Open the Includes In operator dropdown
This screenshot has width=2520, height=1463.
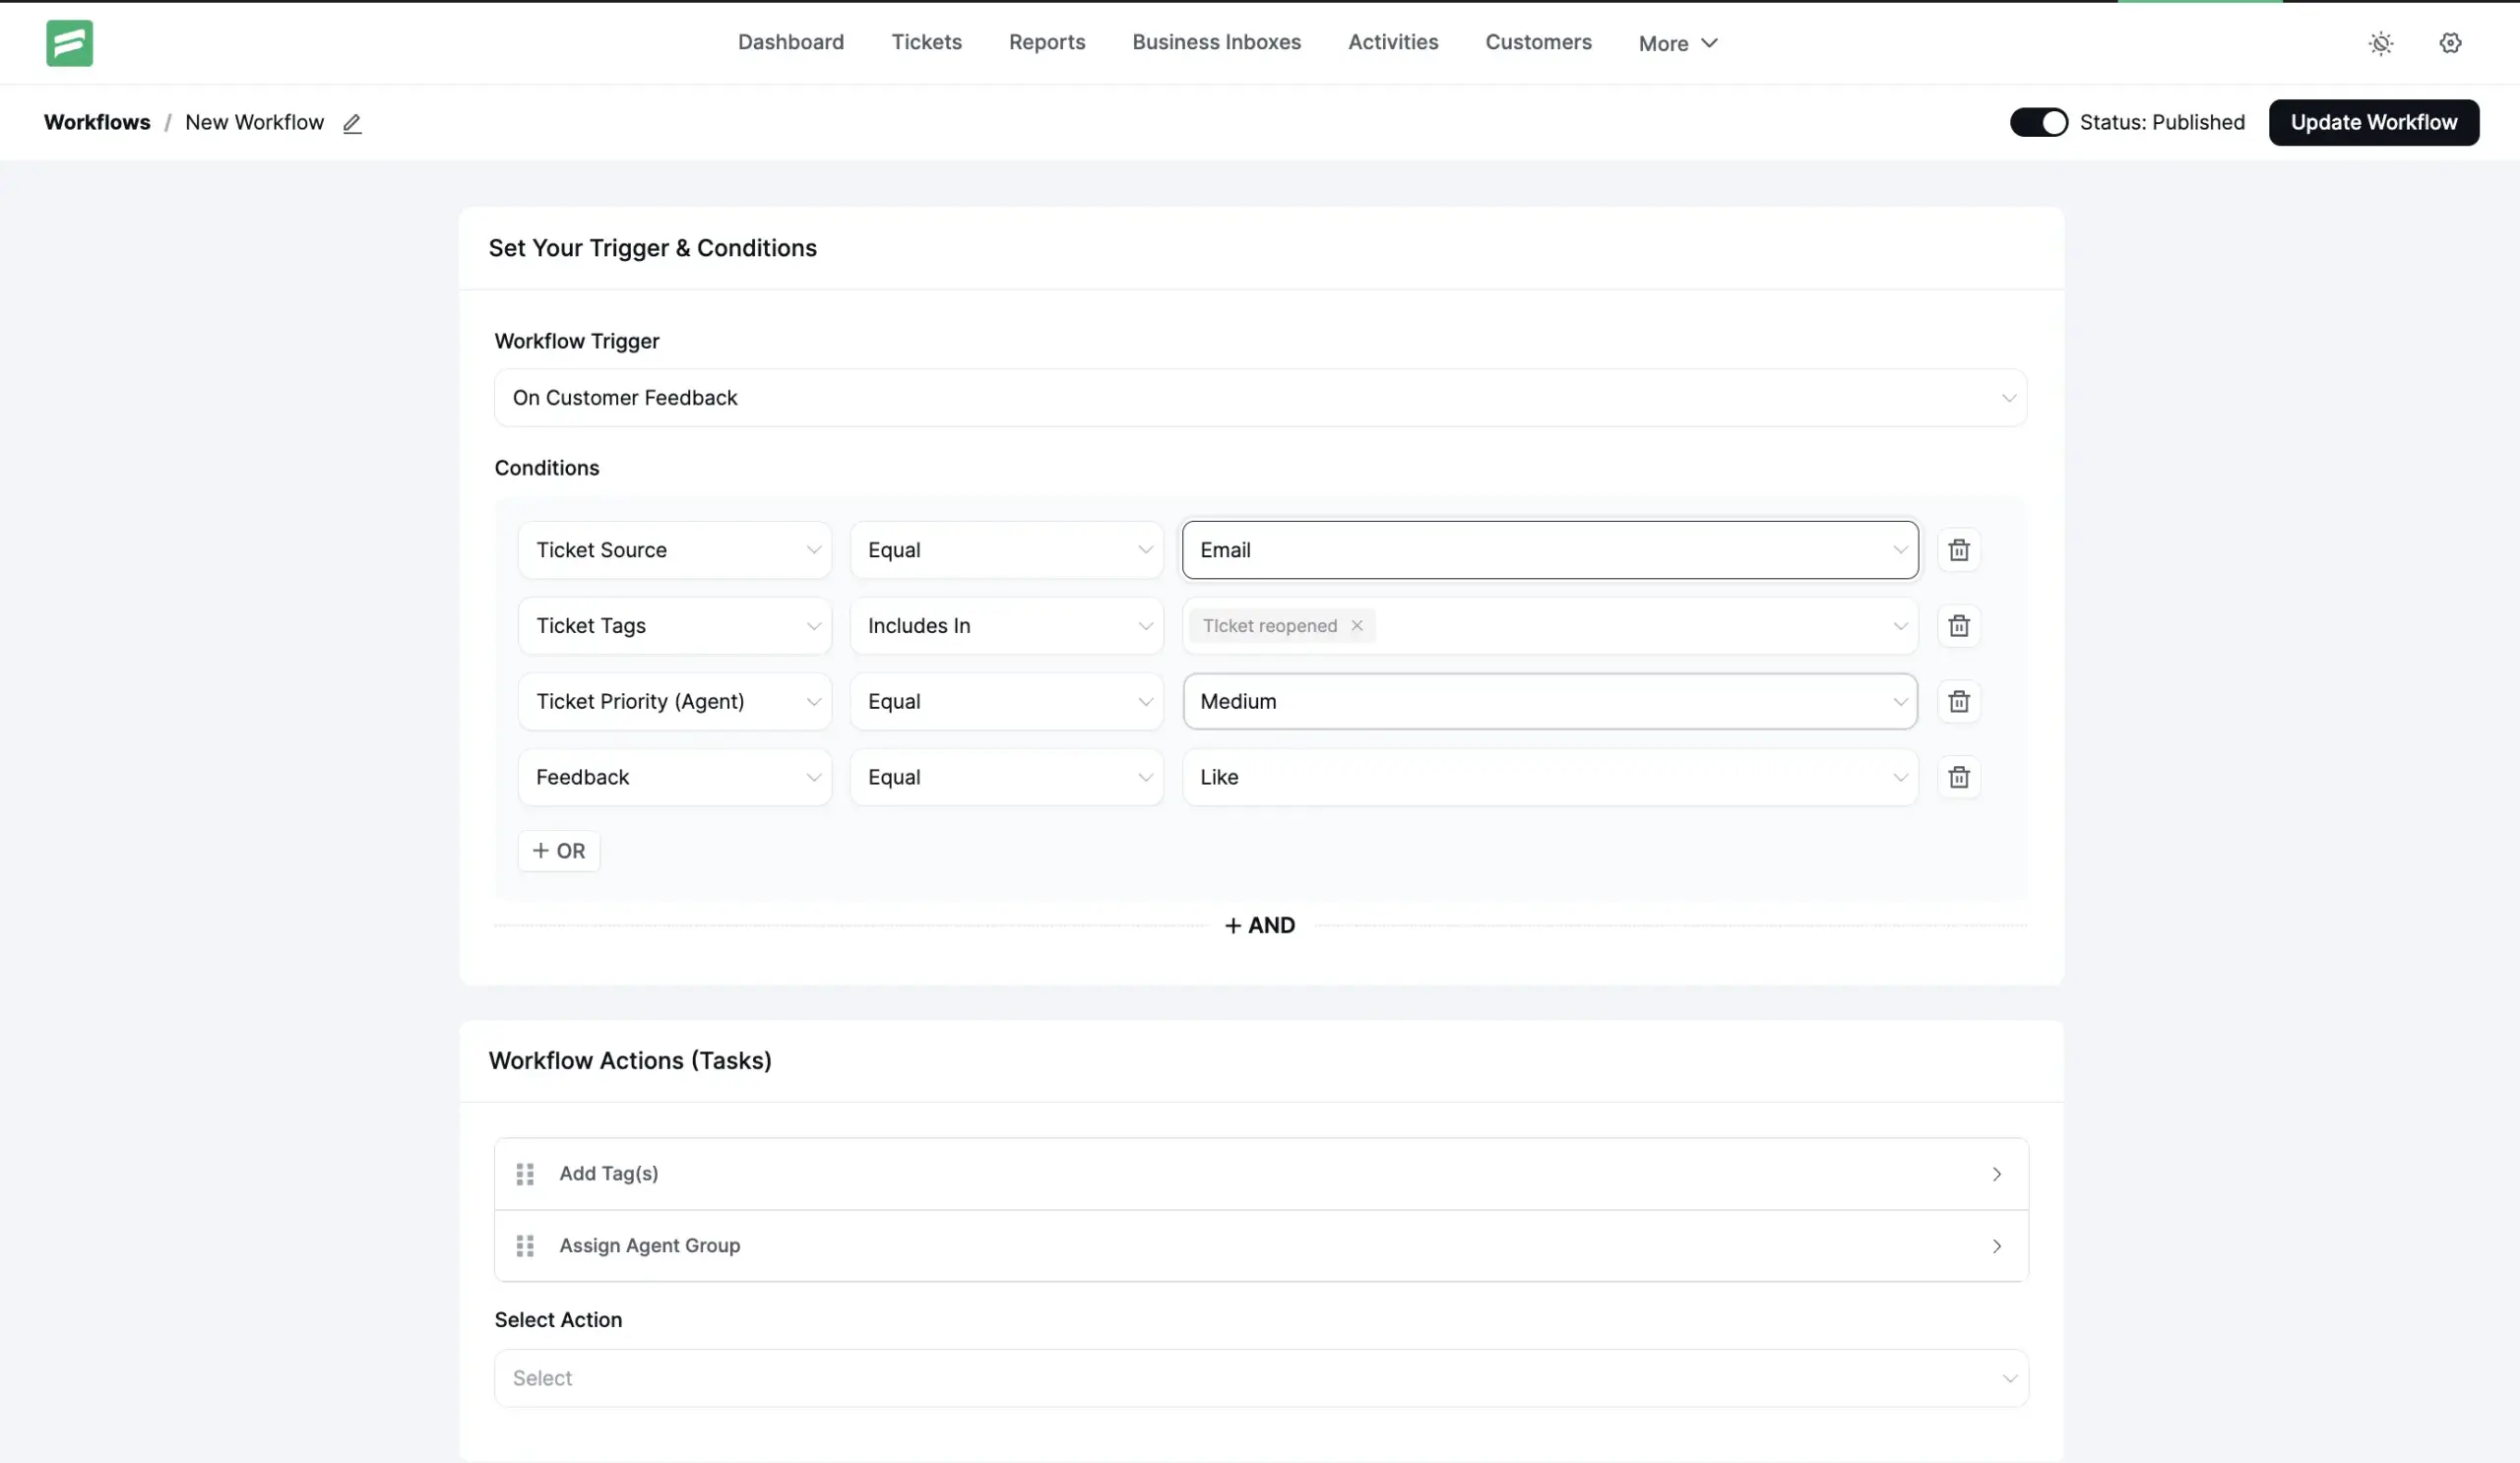tap(1007, 626)
